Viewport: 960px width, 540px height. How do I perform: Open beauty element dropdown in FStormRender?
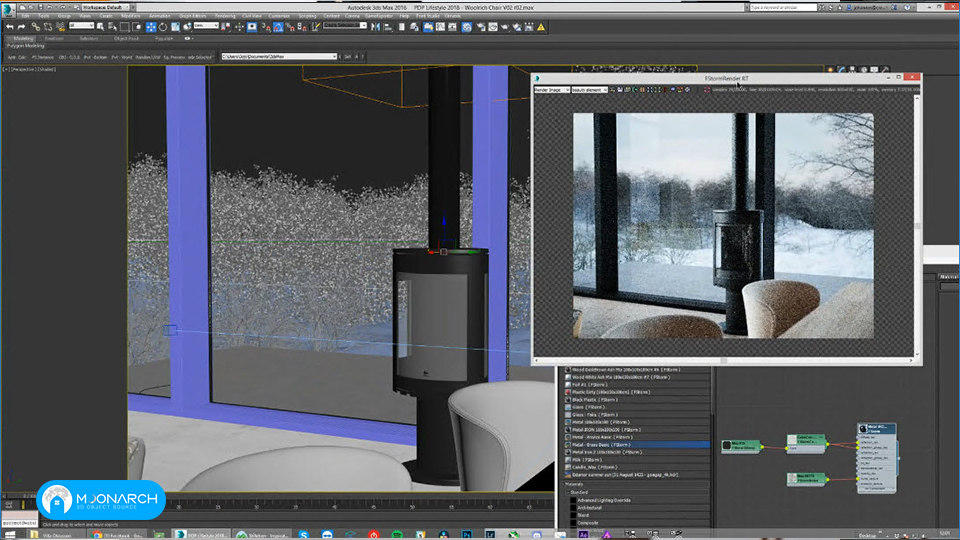click(x=590, y=89)
